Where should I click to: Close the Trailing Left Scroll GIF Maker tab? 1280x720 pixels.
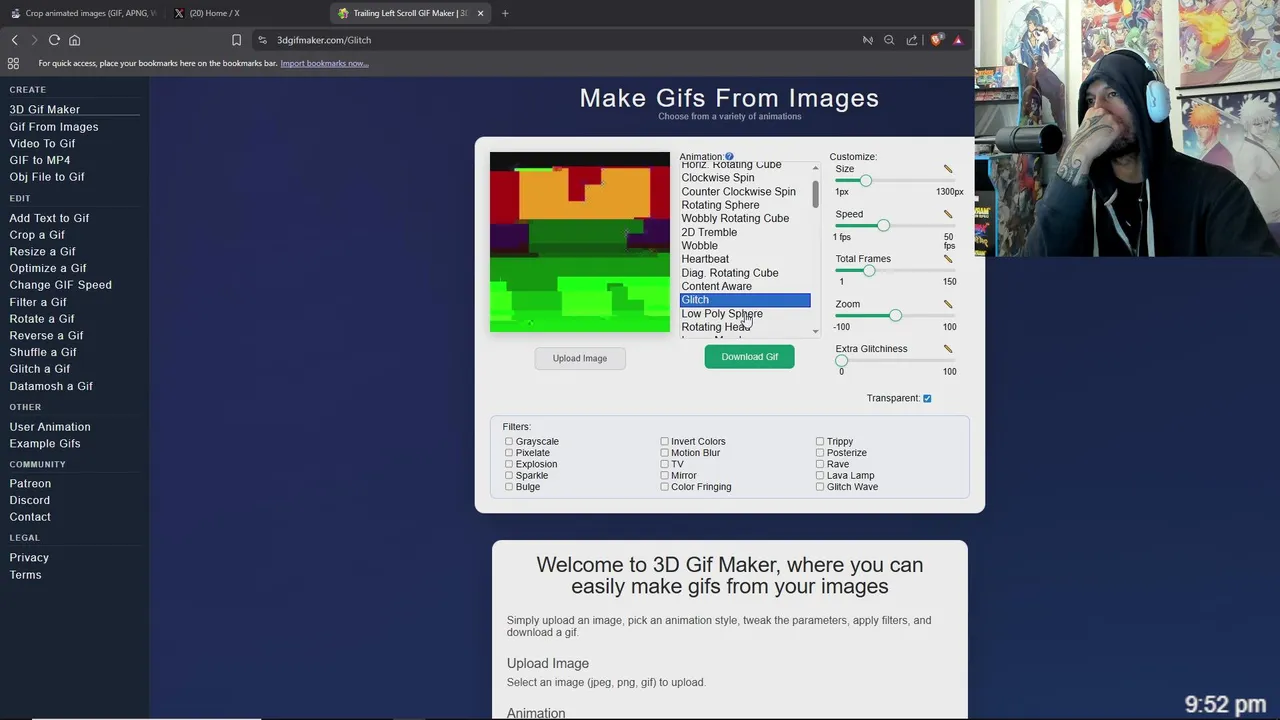click(480, 13)
